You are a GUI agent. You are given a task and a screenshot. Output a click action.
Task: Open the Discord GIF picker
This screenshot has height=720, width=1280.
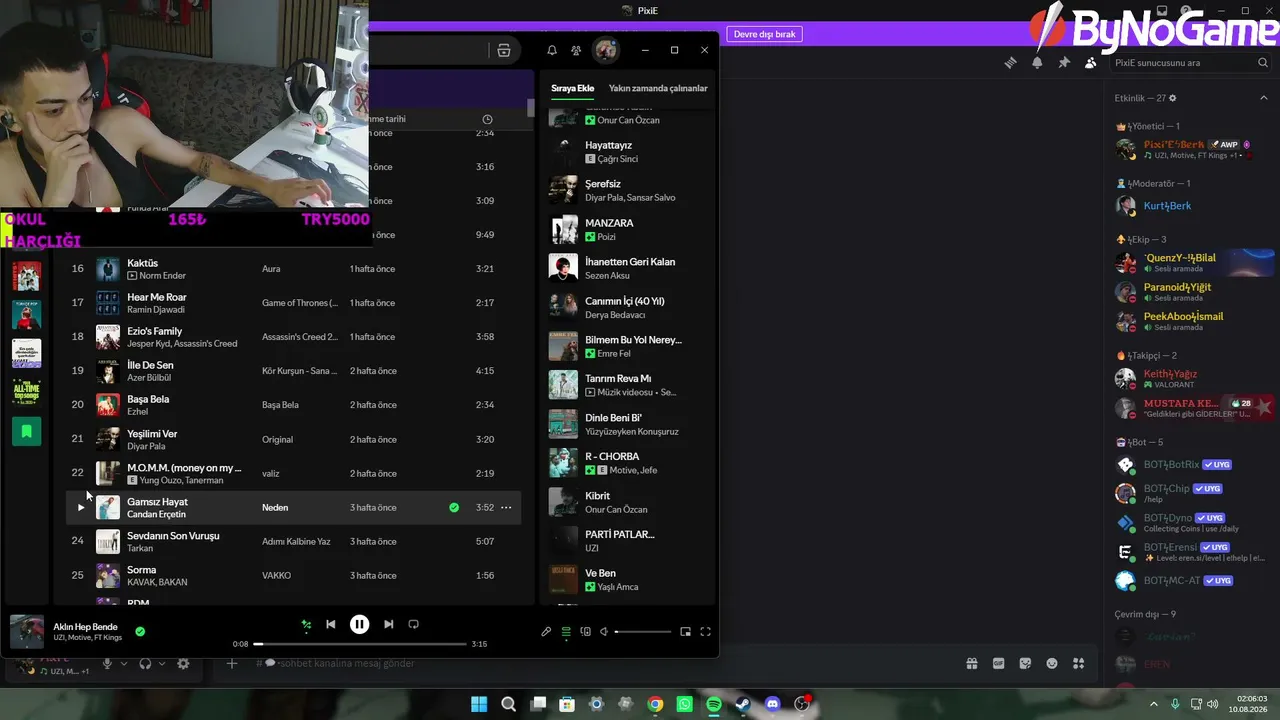coord(998,663)
